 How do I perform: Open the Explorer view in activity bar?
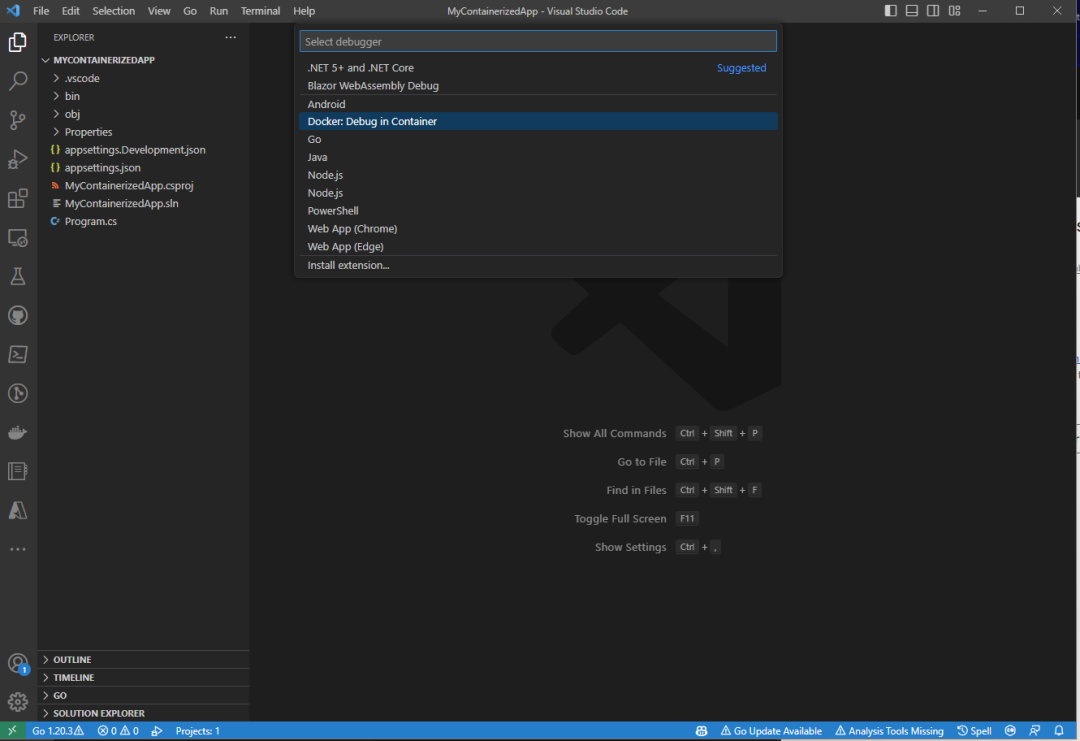pyautogui.click(x=18, y=42)
